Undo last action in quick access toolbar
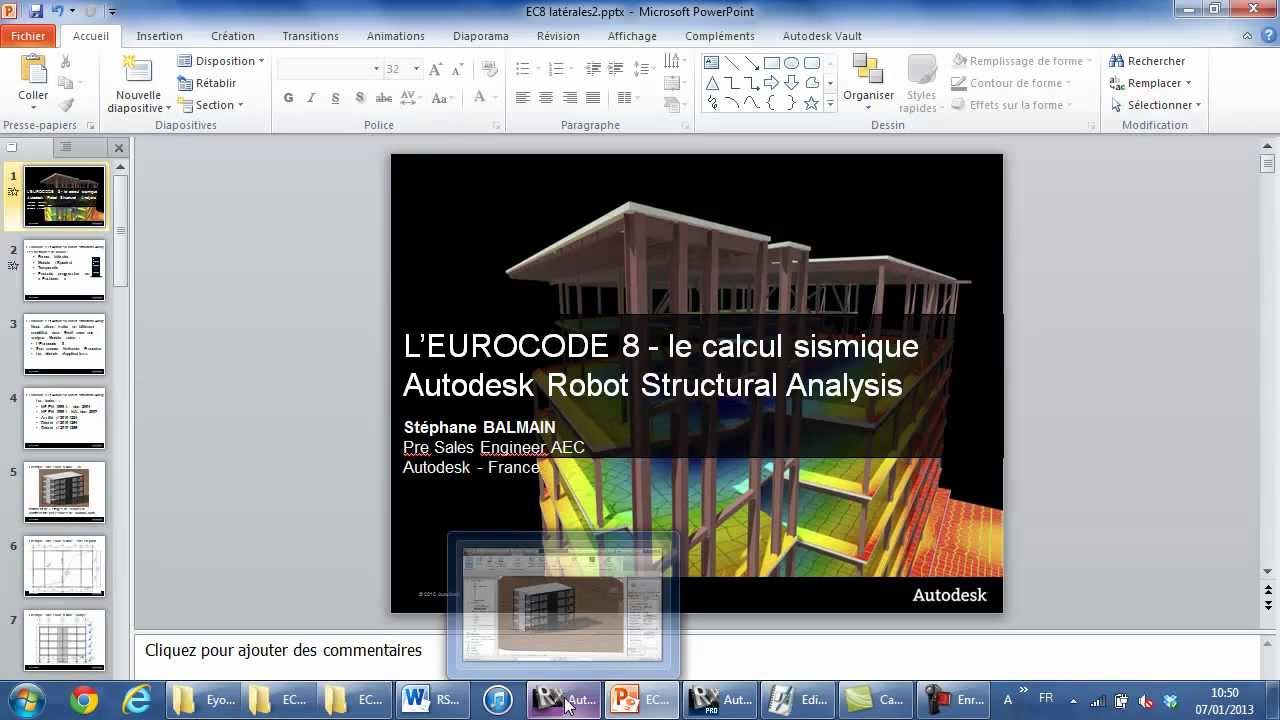 (58, 11)
